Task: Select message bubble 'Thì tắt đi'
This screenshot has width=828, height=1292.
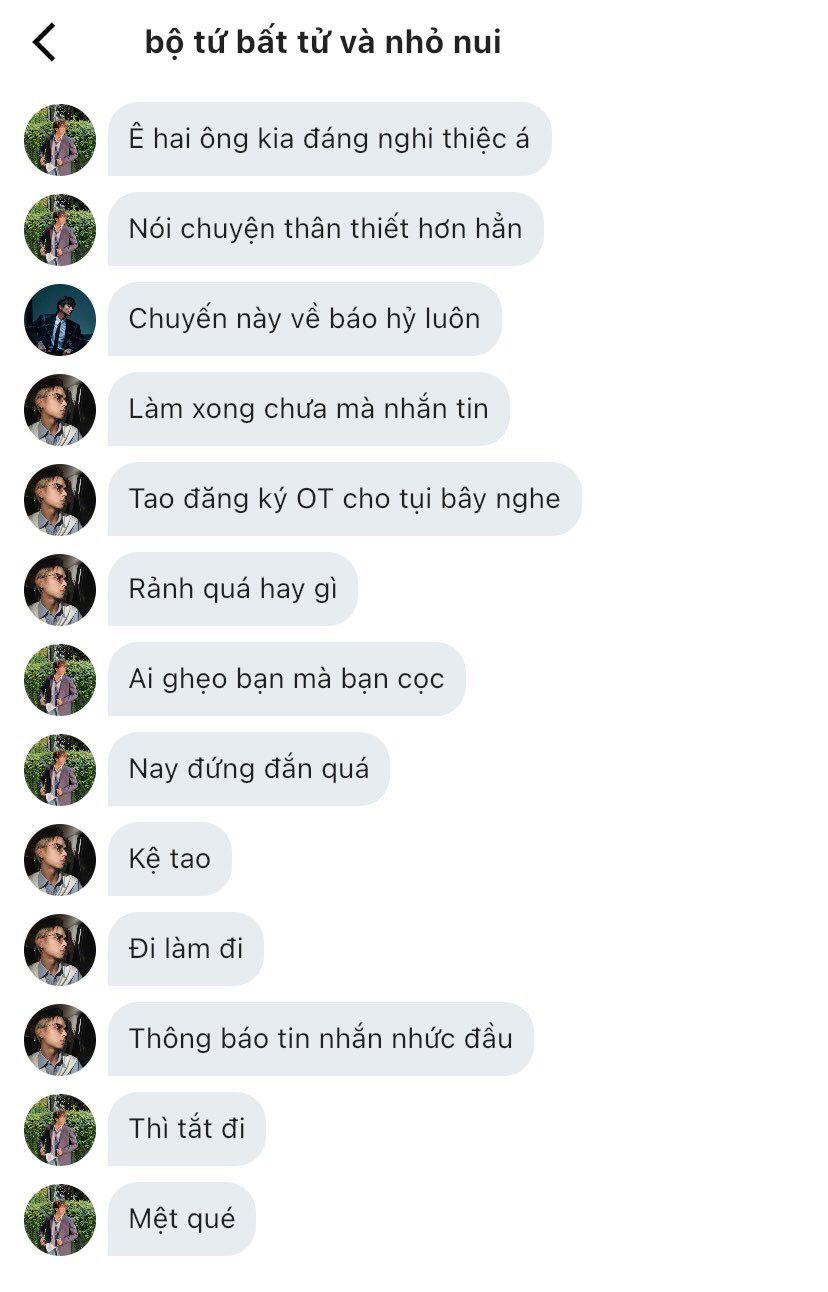Action: point(187,1129)
